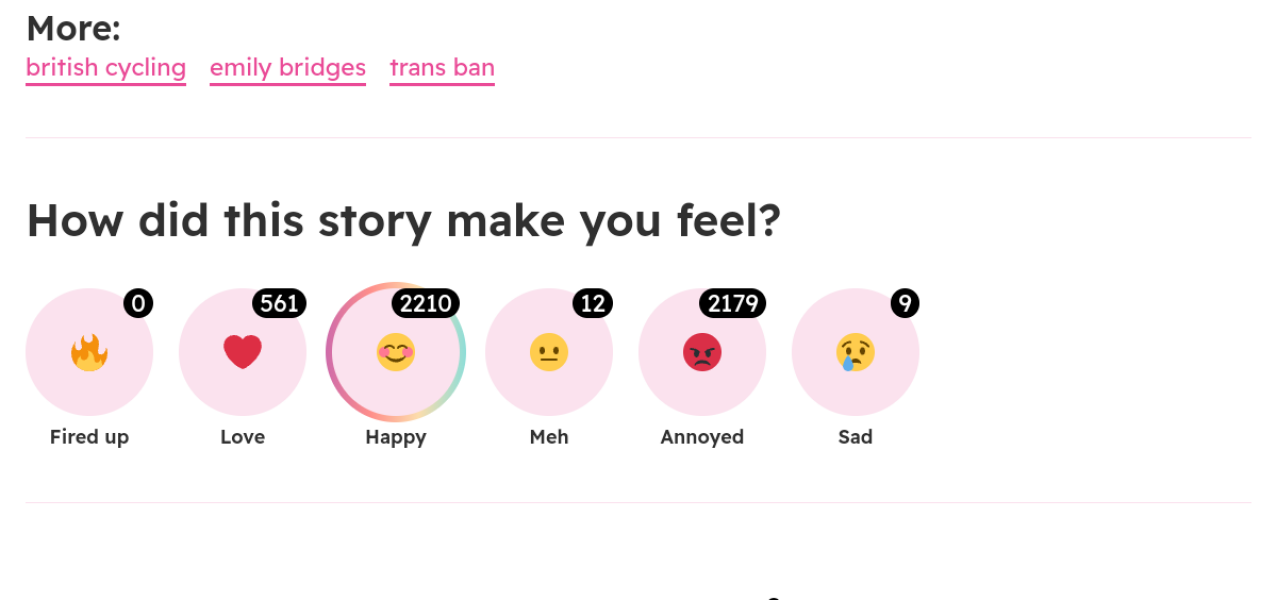This screenshot has height=600, width=1277.
Task: Choose the neutral Meh emoji face
Action: (x=548, y=352)
